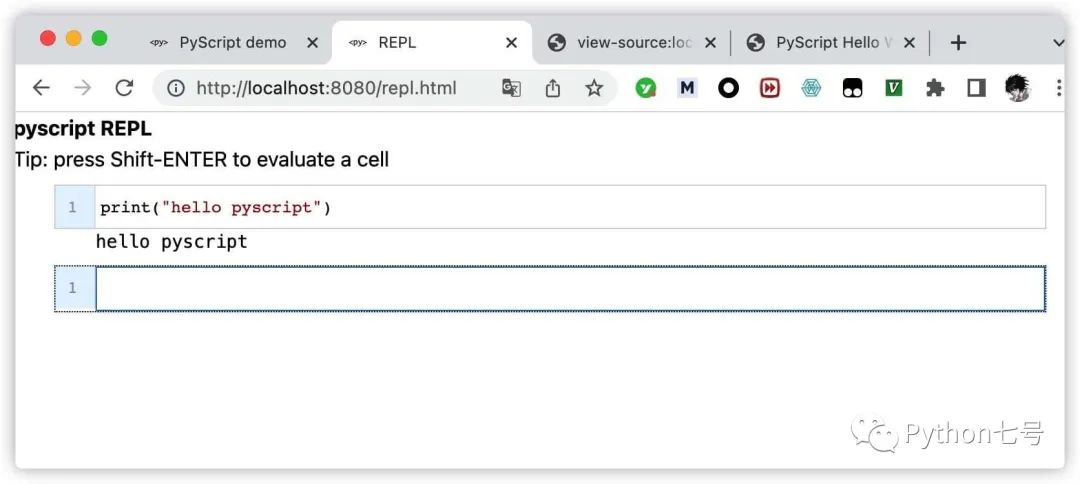Click the share page icon
Image resolution: width=1080 pixels, height=484 pixels.
552,88
